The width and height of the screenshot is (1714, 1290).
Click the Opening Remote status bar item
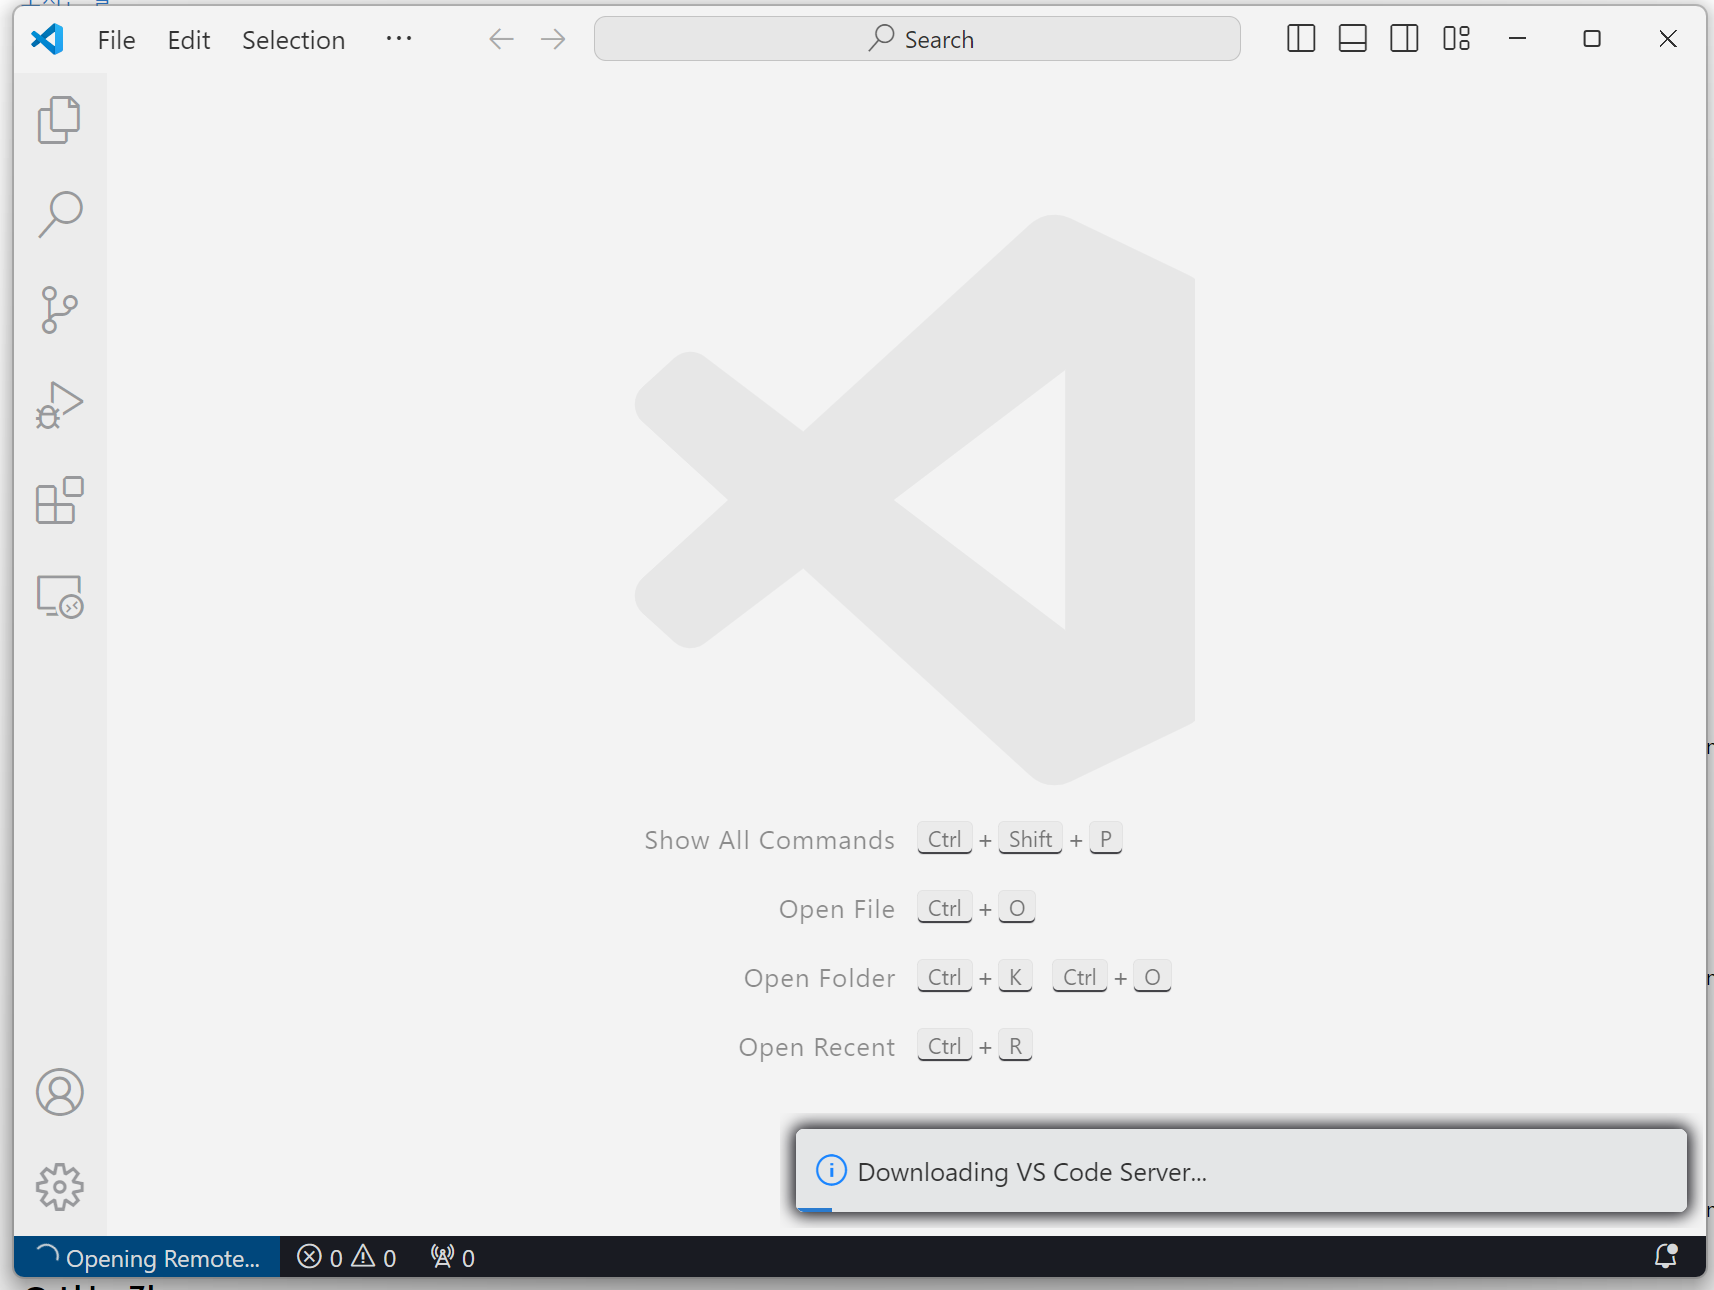coord(148,1257)
